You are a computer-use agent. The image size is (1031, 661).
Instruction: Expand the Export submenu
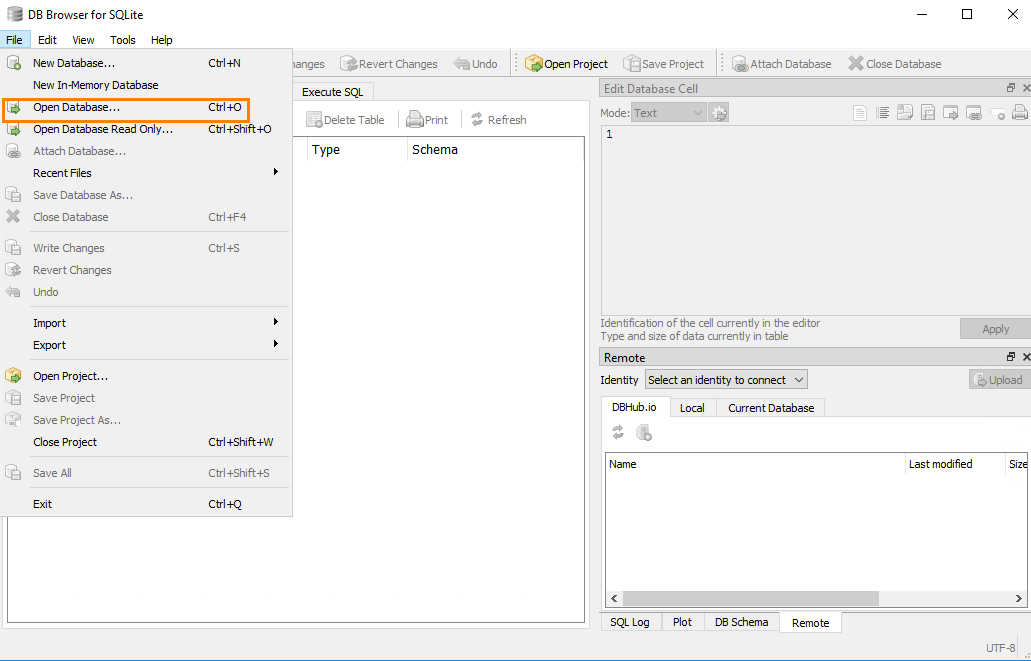pos(147,345)
